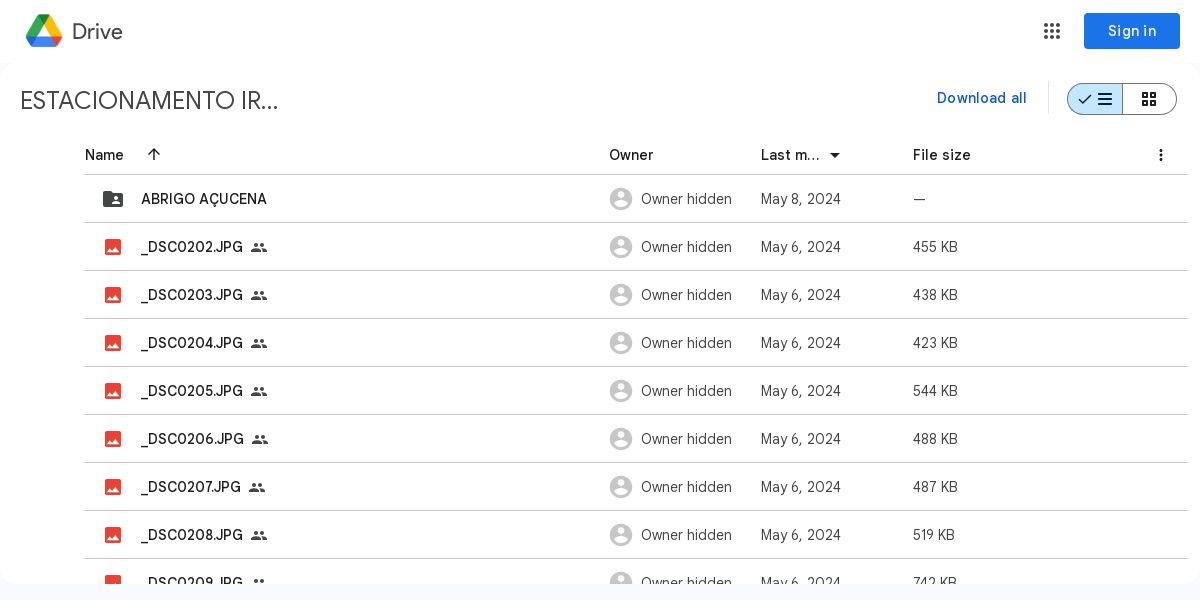The width and height of the screenshot is (1200, 600).
Task: Reverse the Name sort direction arrow
Action: point(154,154)
